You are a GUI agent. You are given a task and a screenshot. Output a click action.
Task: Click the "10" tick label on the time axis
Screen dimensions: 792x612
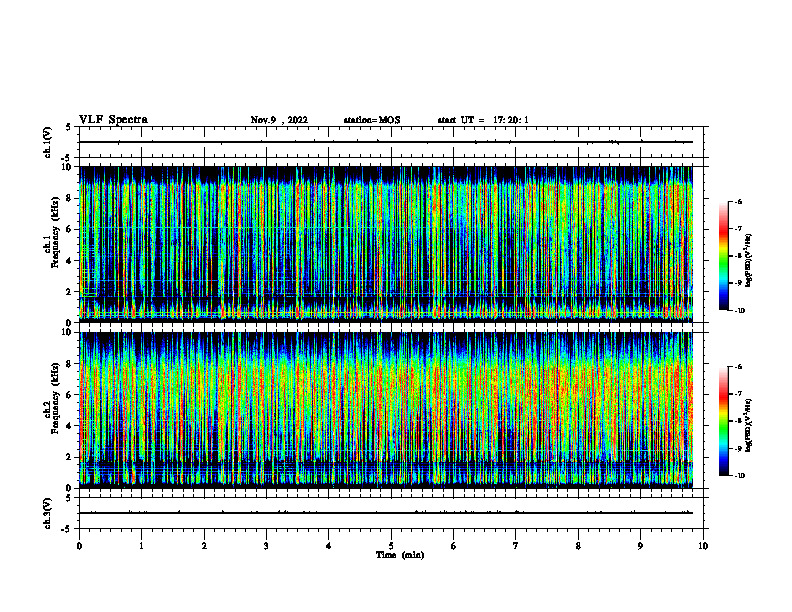703,546
